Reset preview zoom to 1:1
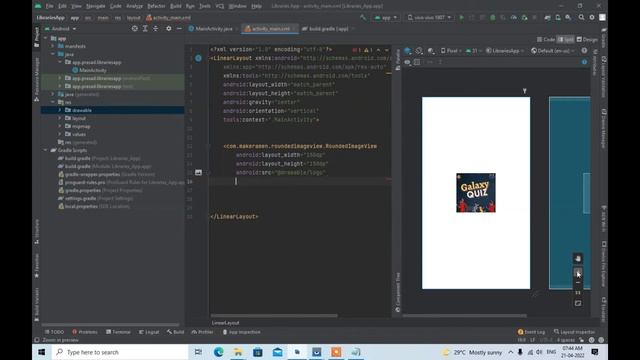This screenshot has width=640, height=360. pyautogui.click(x=578, y=293)
